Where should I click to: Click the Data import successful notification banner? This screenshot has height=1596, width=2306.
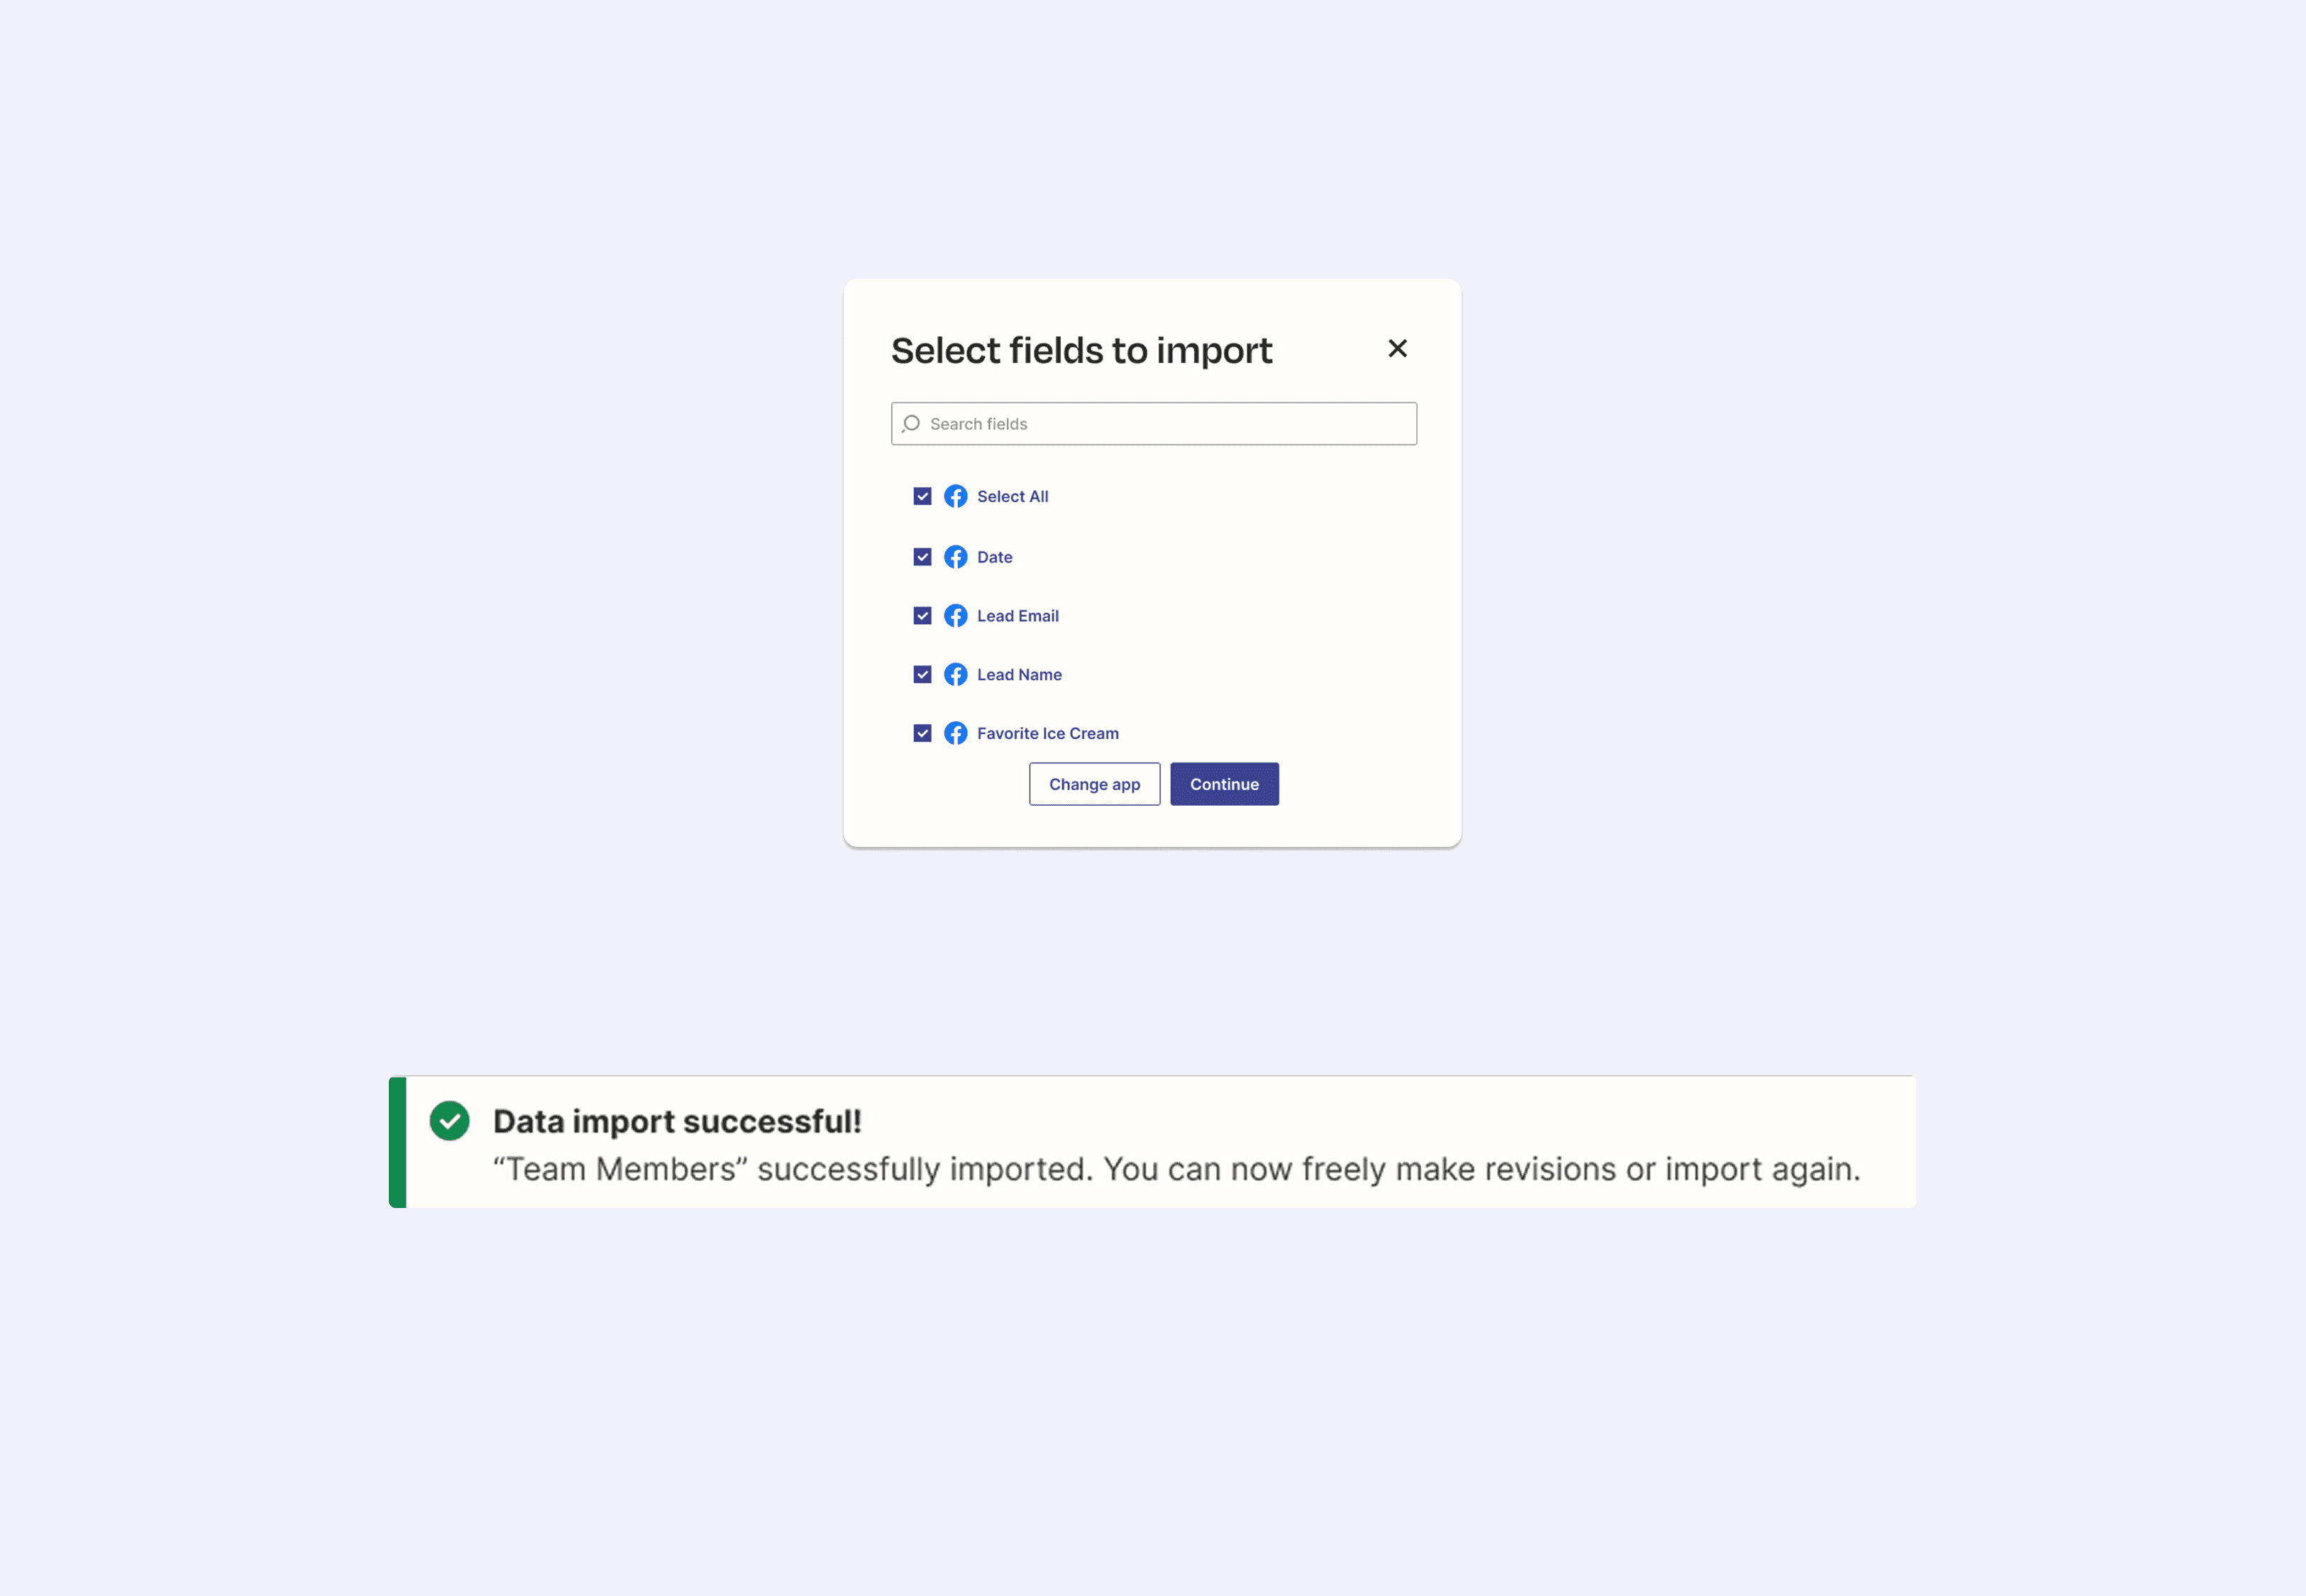click(x=1150, y=1140)
